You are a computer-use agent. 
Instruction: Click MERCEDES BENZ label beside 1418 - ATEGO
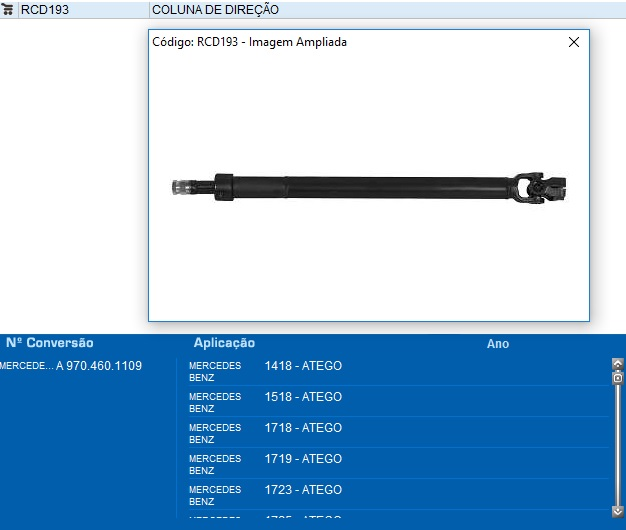[x=214, y=372]
